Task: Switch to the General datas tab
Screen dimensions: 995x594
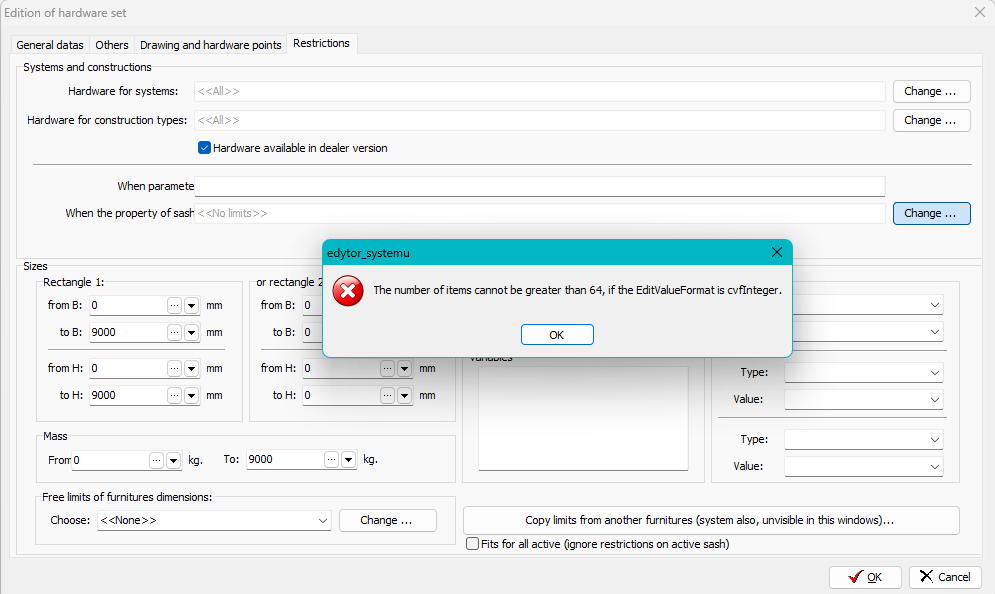Action: [x=50, y=45]
